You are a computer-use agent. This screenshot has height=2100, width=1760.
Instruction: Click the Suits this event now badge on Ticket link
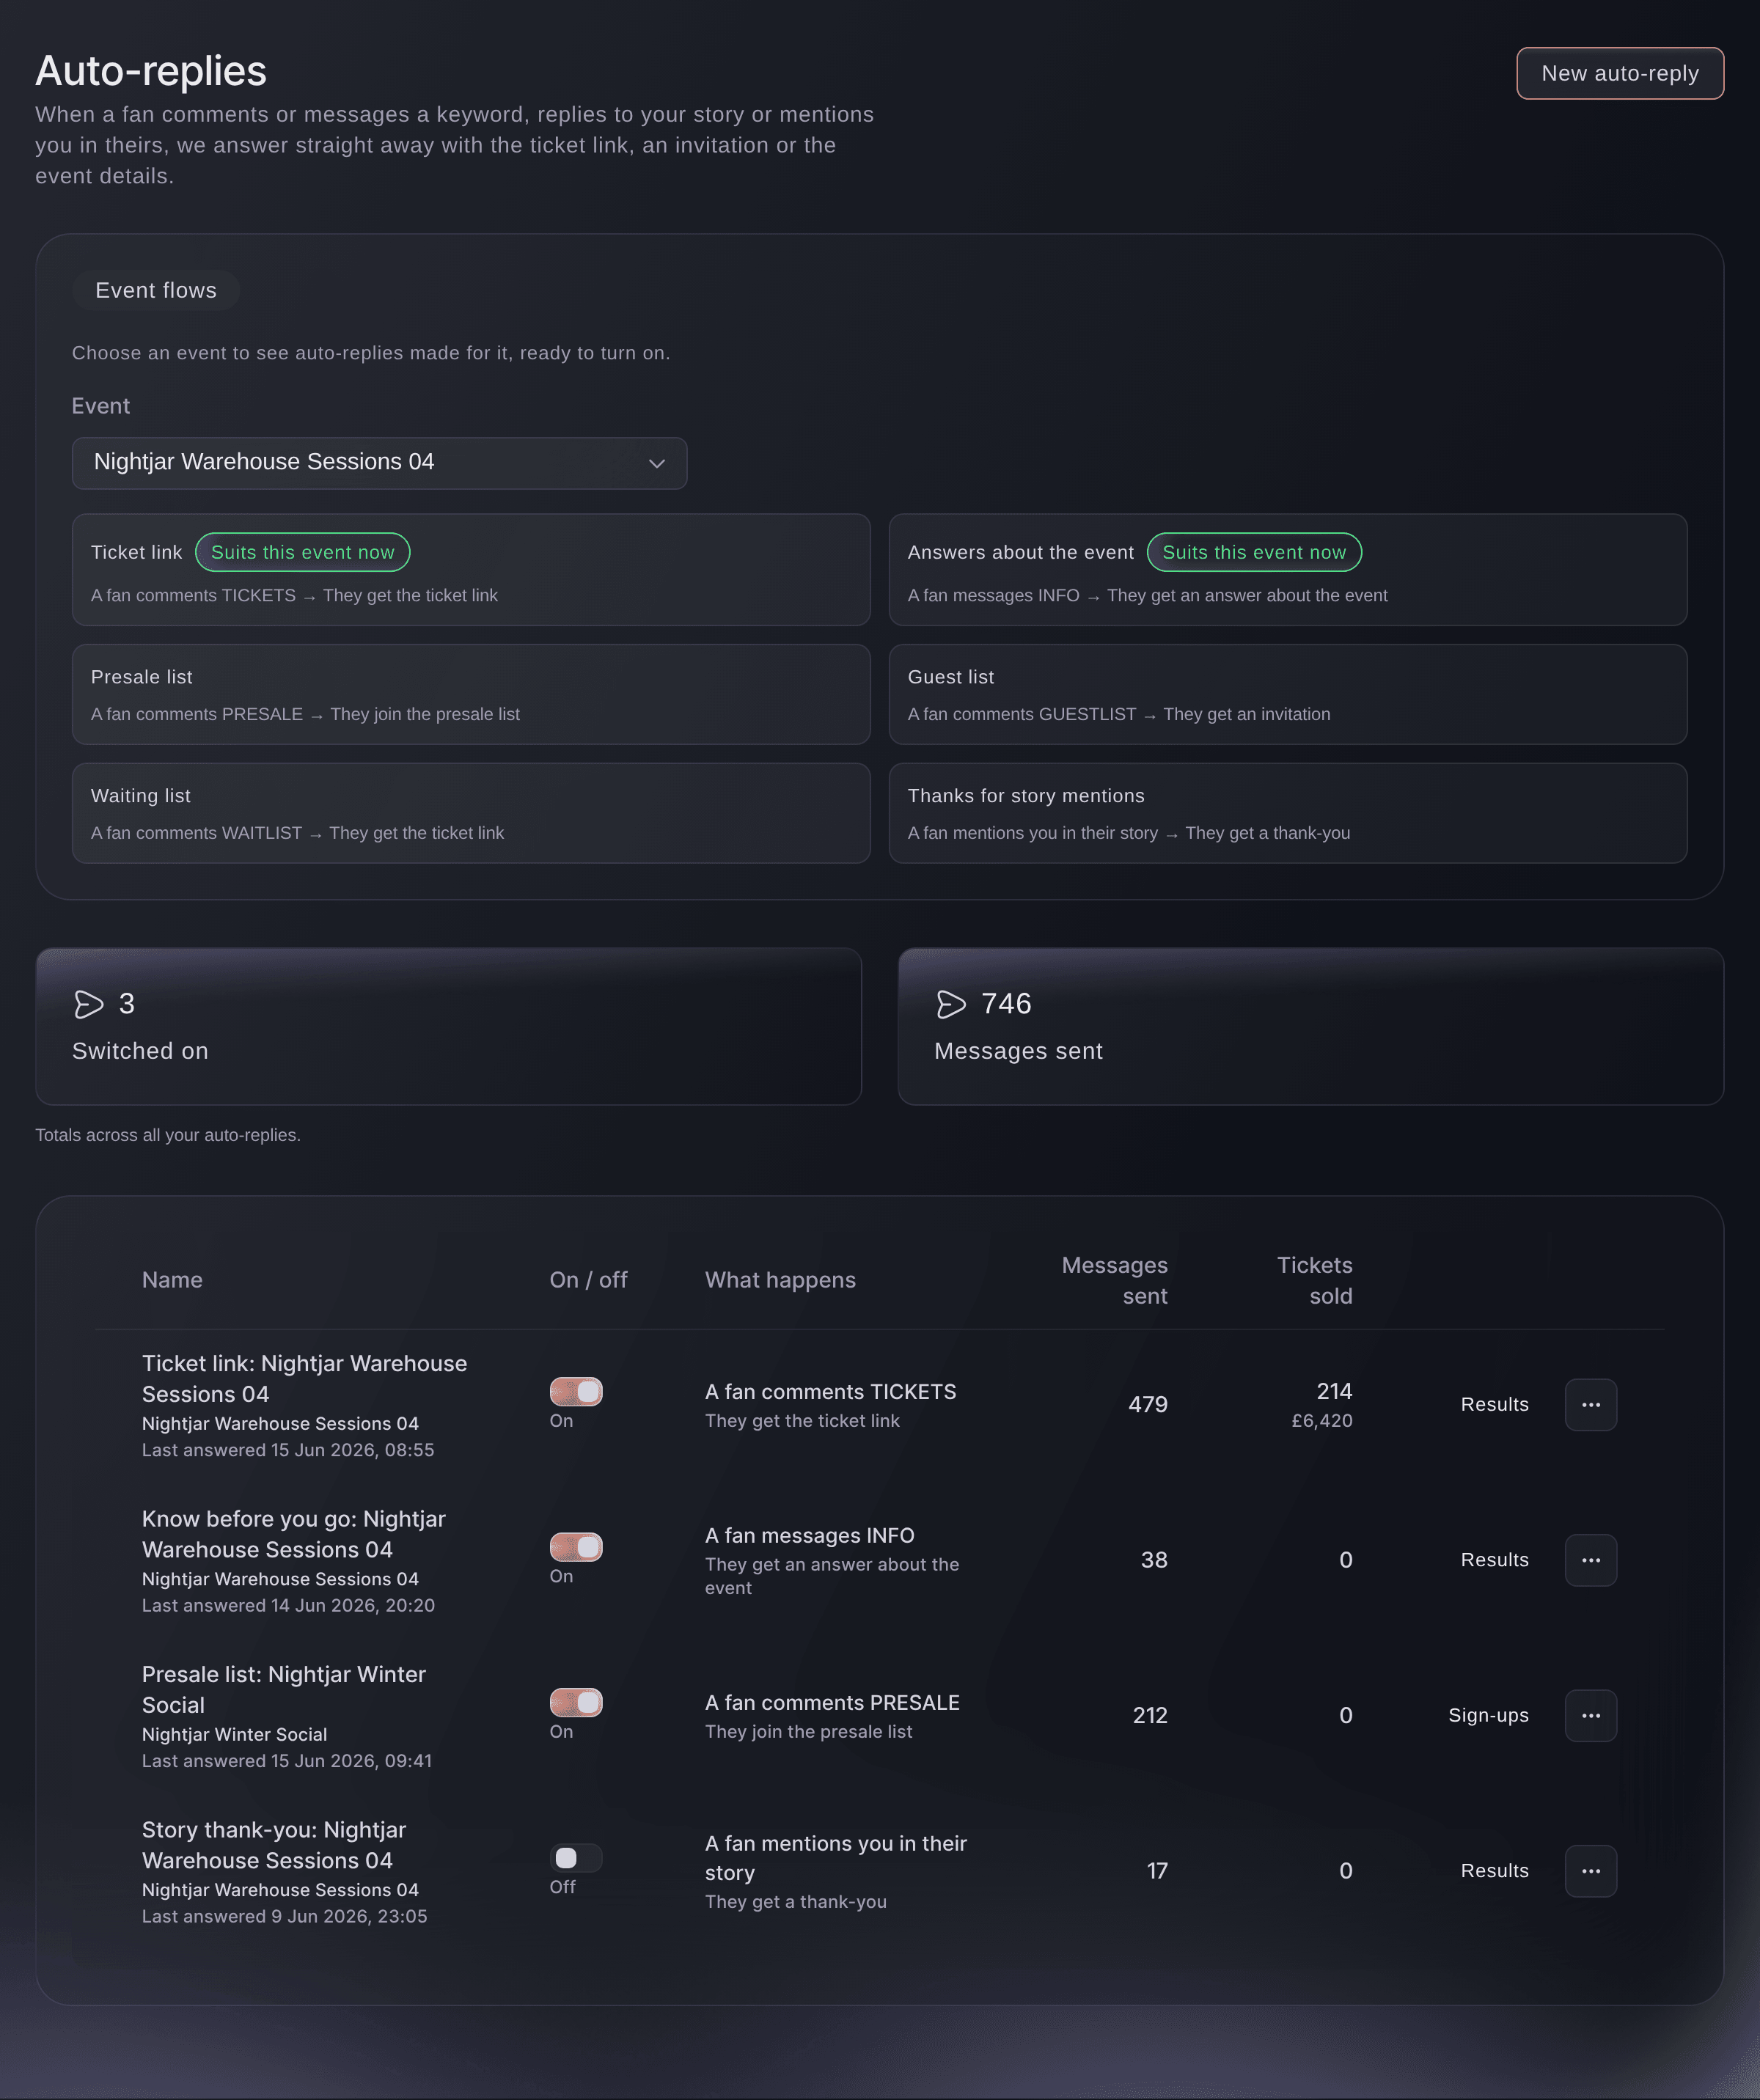[302, 552]
